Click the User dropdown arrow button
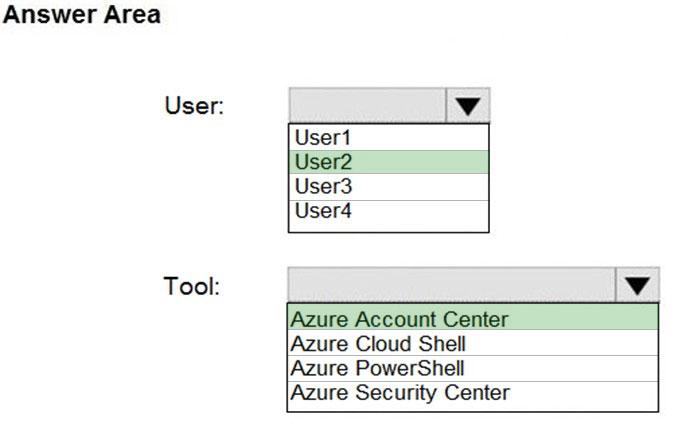Screen dimensions: 682x437 (469, 105)
